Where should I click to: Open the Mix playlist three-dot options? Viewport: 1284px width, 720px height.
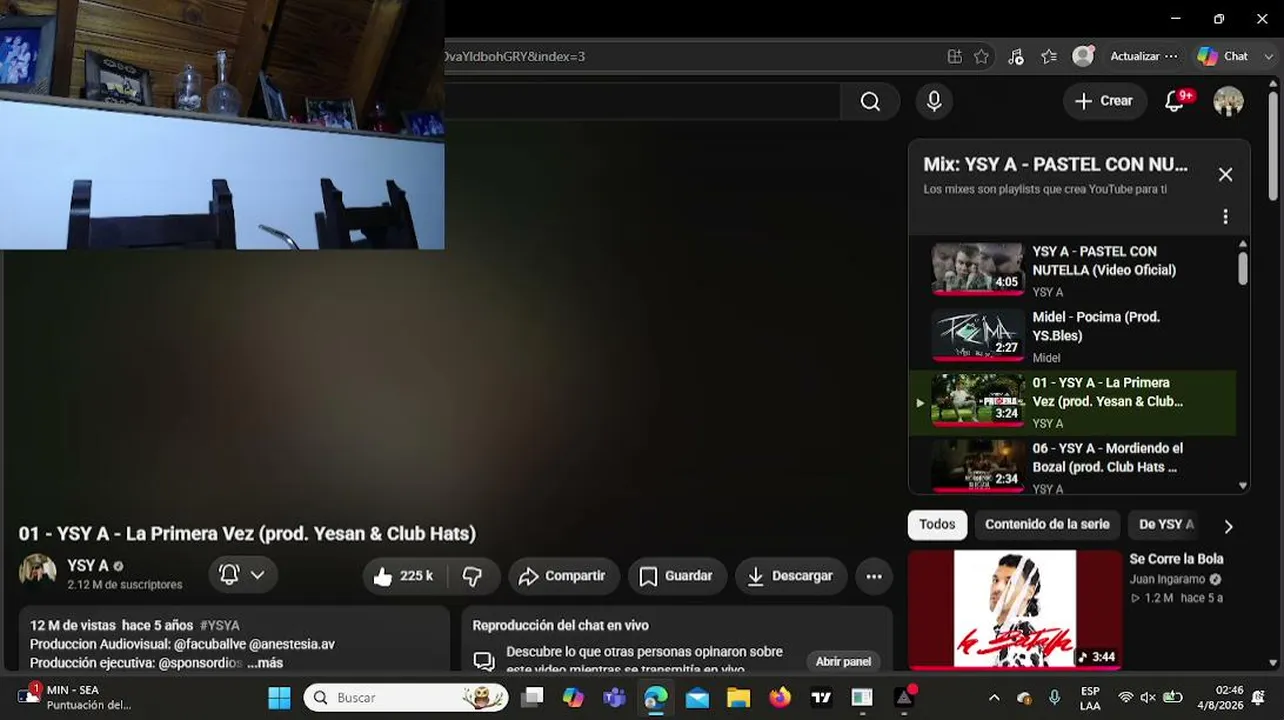click(x=1225, y=216)
